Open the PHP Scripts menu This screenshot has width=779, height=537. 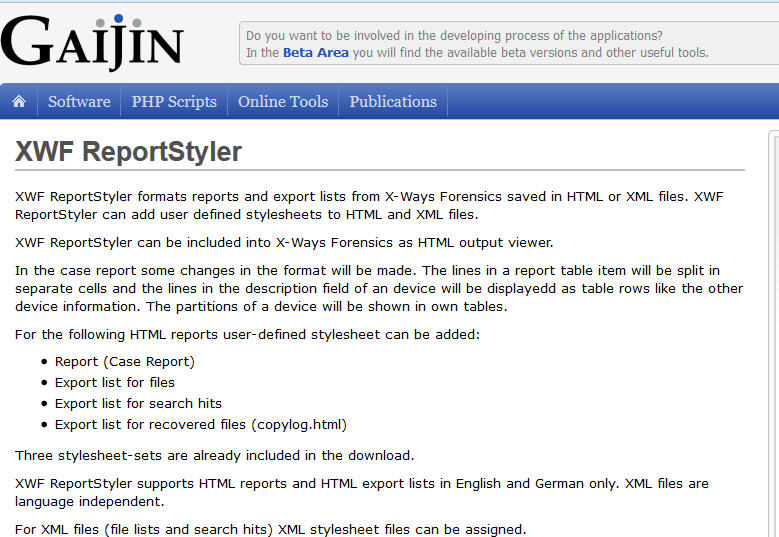pyautogui.click(x=174, y=101)
